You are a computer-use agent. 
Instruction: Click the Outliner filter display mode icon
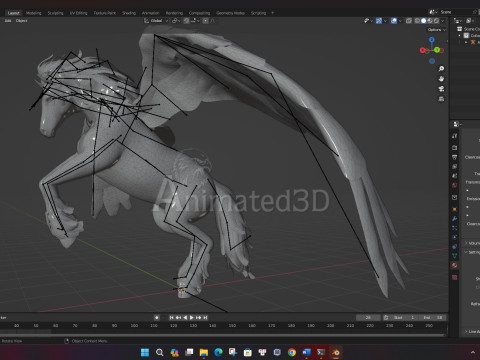coord(469,21)
